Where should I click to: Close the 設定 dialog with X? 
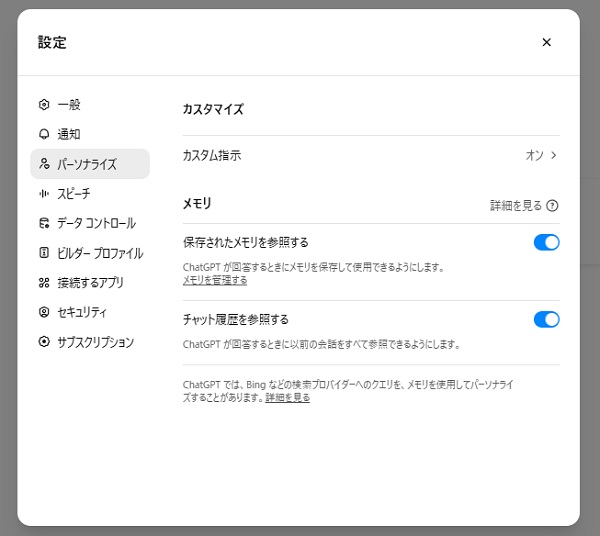546,42
